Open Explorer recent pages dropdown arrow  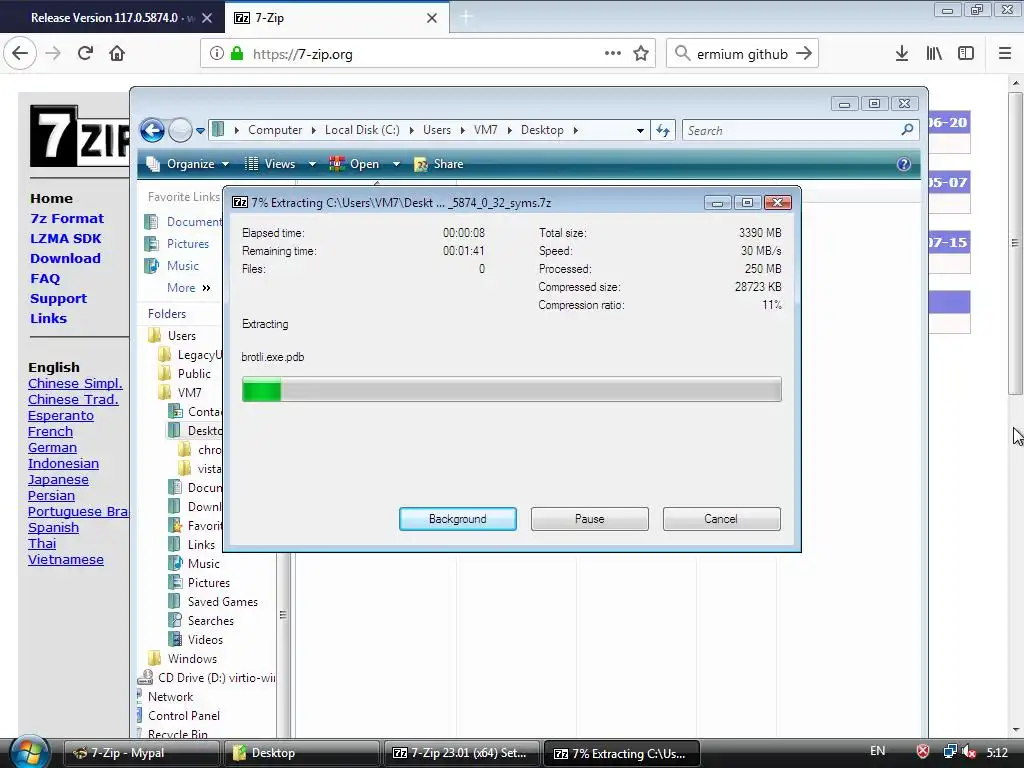click(x=200, y=131)
